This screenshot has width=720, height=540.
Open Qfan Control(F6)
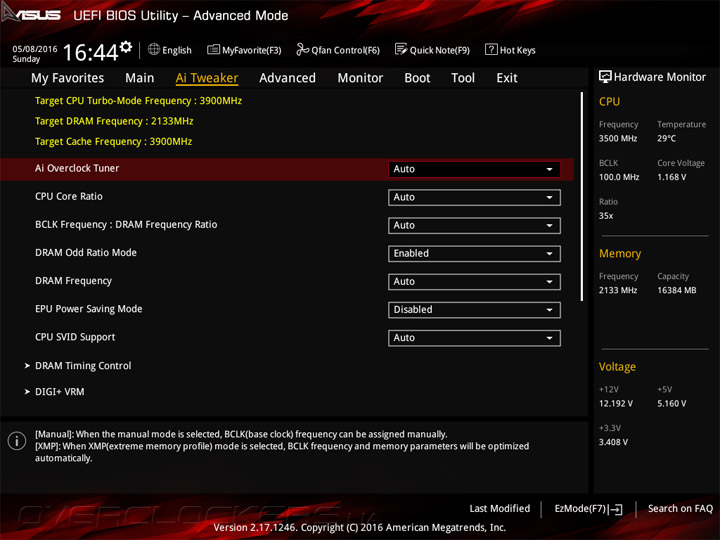(338, 50)
